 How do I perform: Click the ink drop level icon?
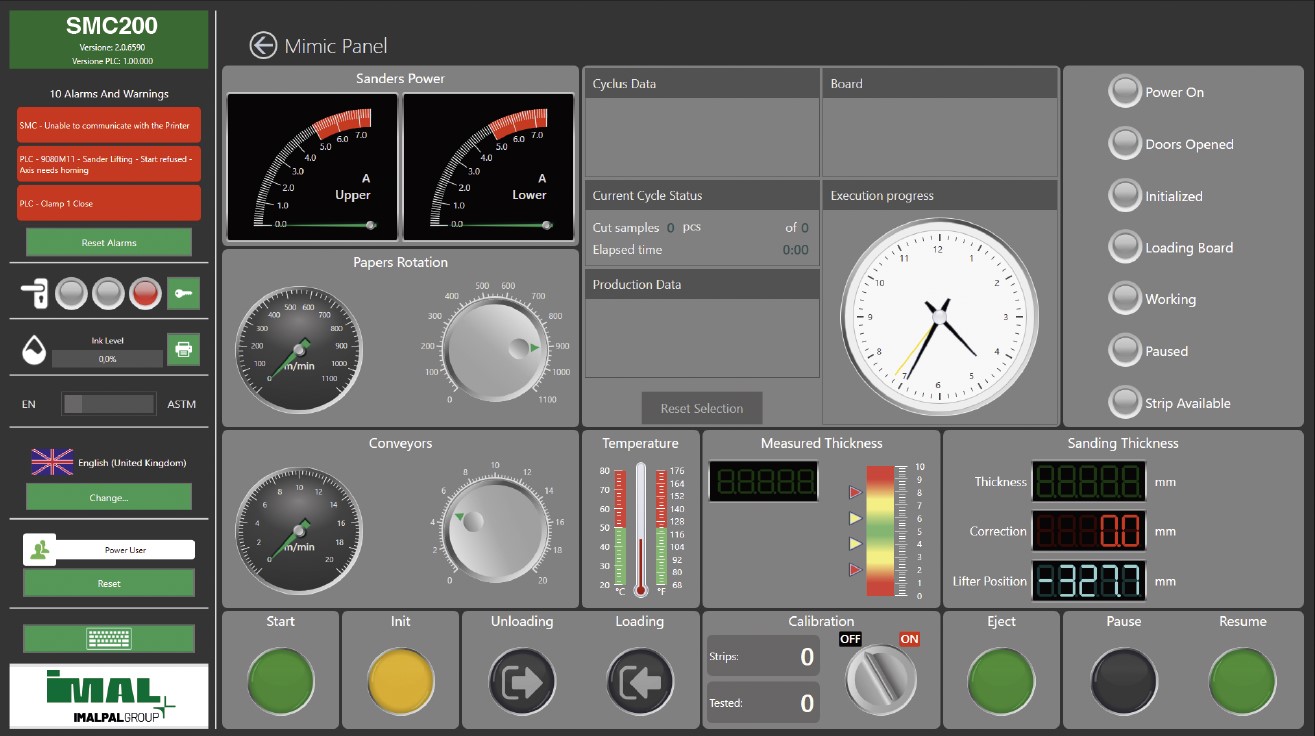click(34, 350)
